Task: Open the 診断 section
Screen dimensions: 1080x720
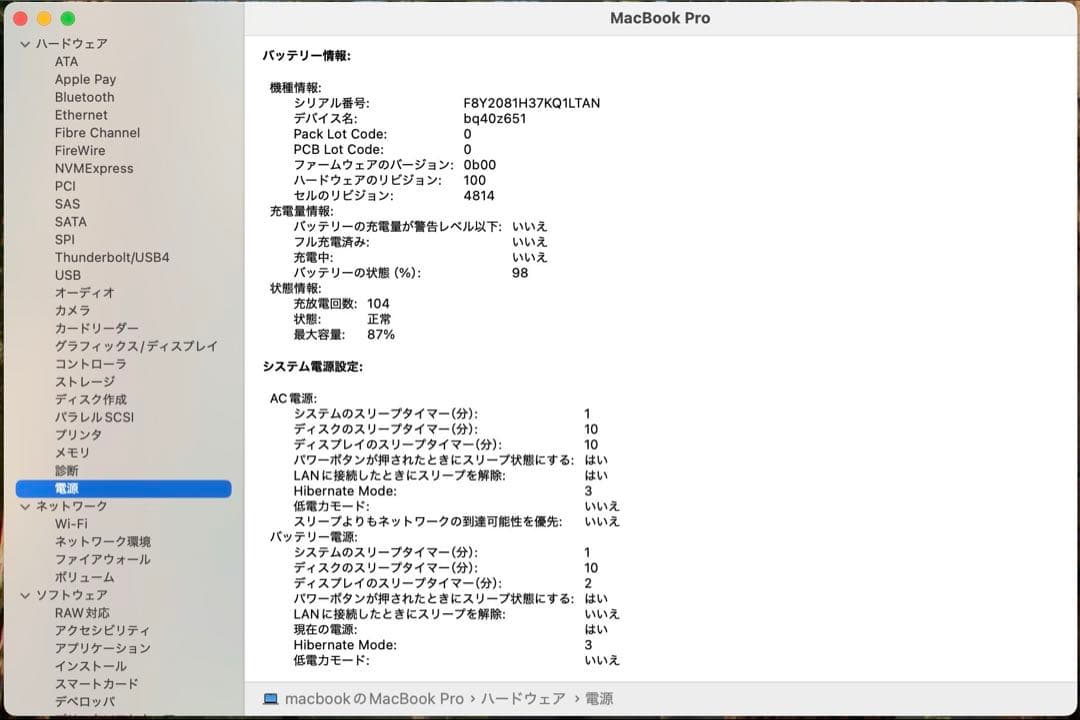Action: pos(69,471)
